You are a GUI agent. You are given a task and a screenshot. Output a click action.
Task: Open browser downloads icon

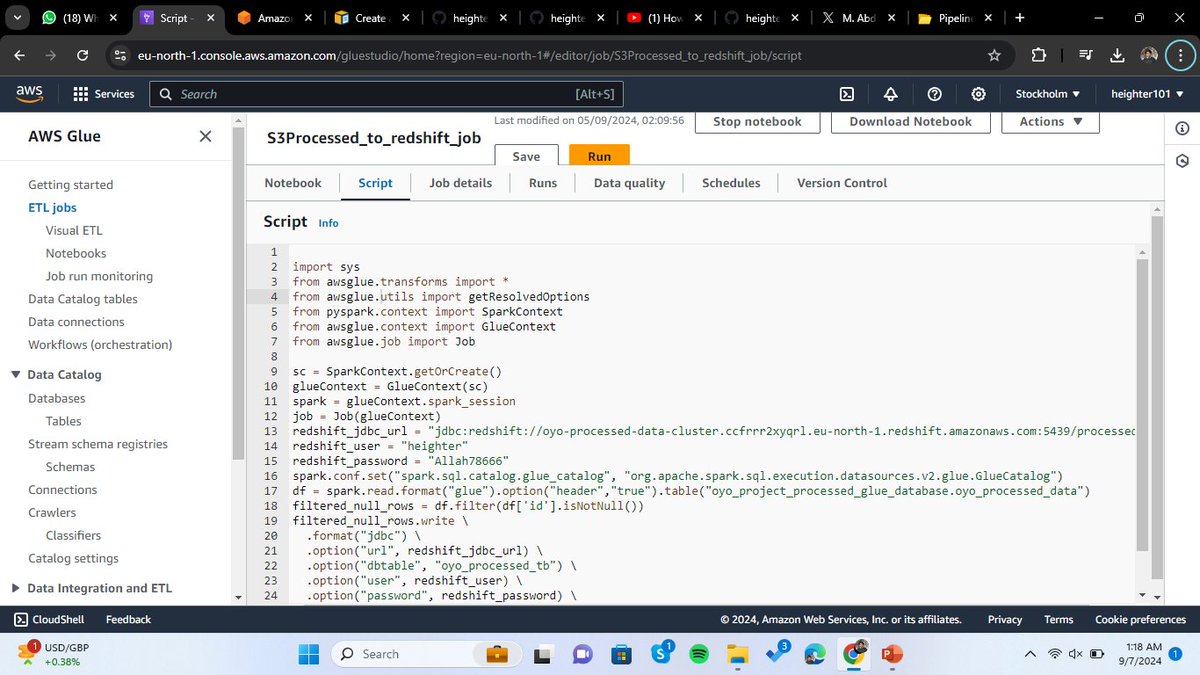point(1117,56)
